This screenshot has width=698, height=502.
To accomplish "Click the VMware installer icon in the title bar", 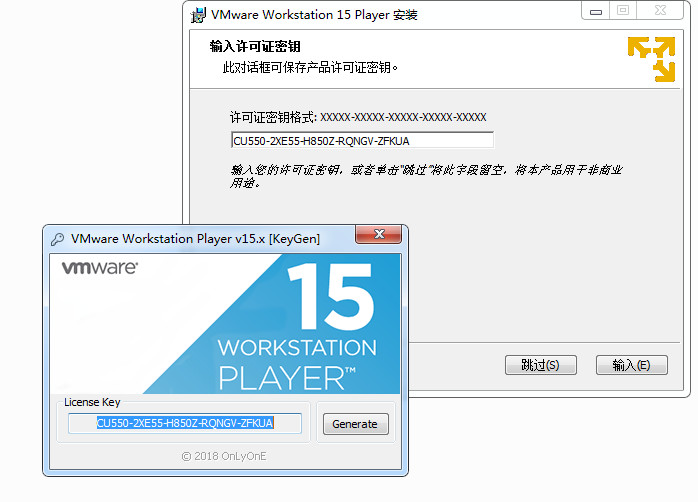I will 198,15.
